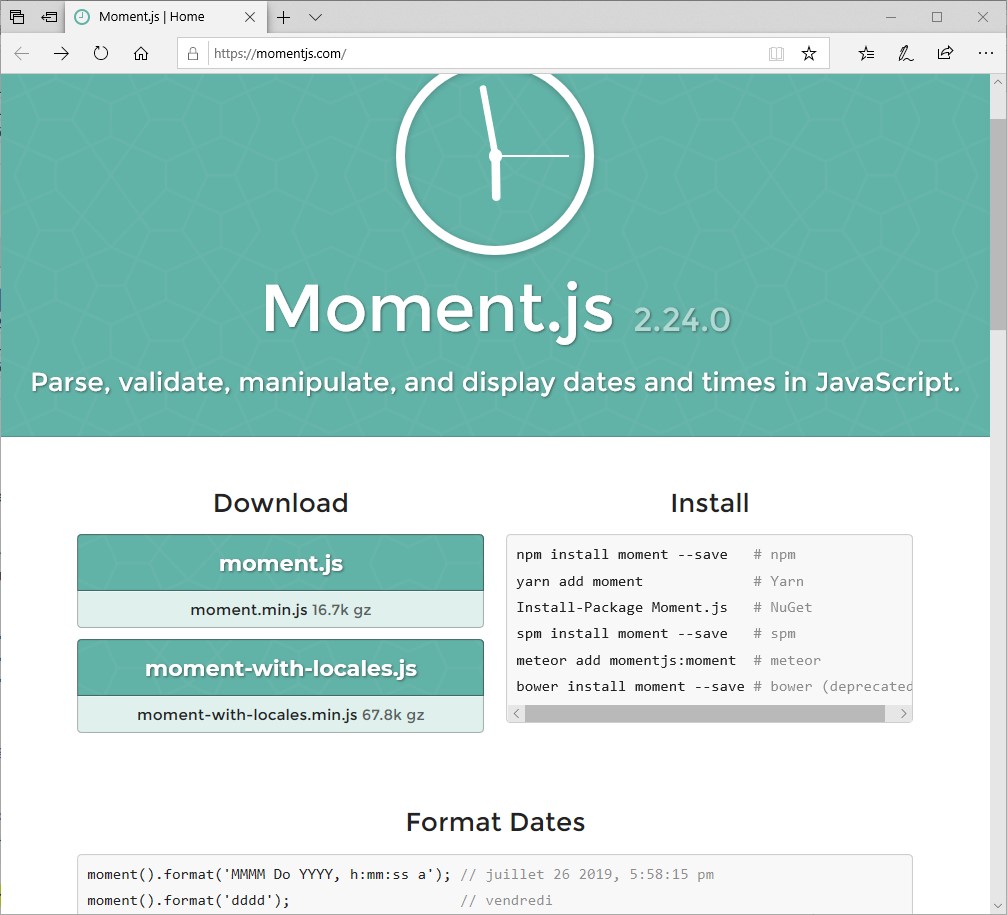The height and width of the screenshot is (915, 1007).
Task: Click Install-Package Moment.js line
Action: [664, 607]
